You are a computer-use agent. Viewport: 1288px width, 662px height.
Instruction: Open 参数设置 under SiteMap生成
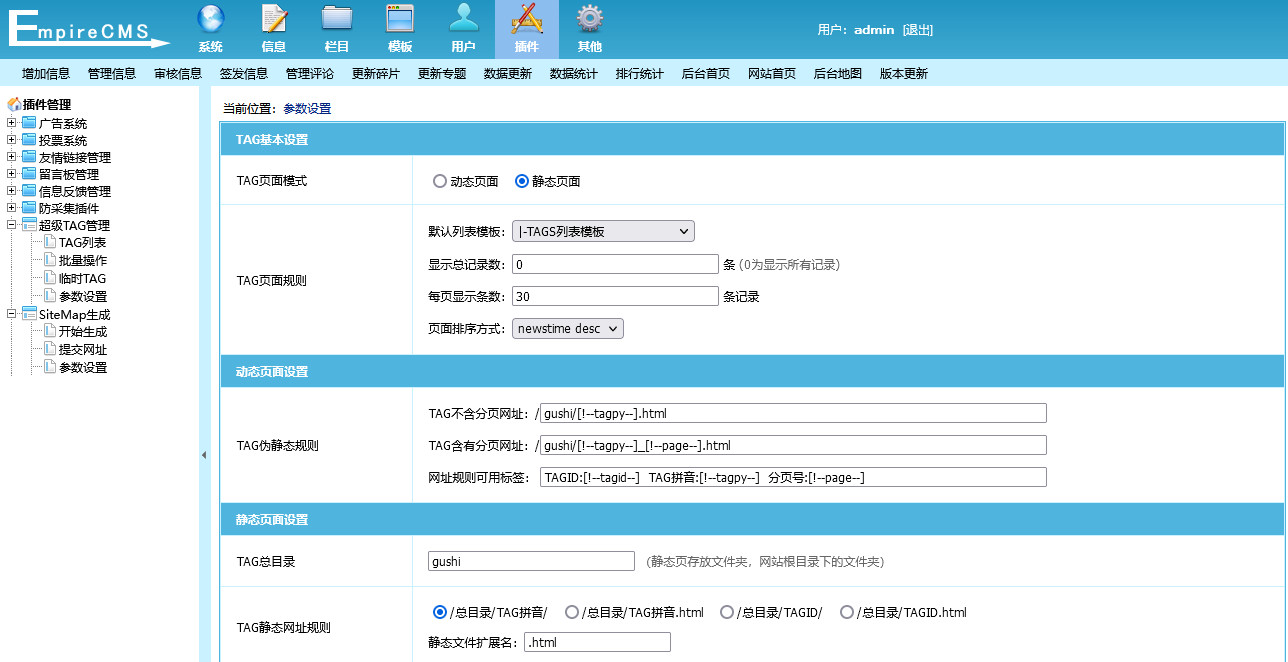coord(83,367)
